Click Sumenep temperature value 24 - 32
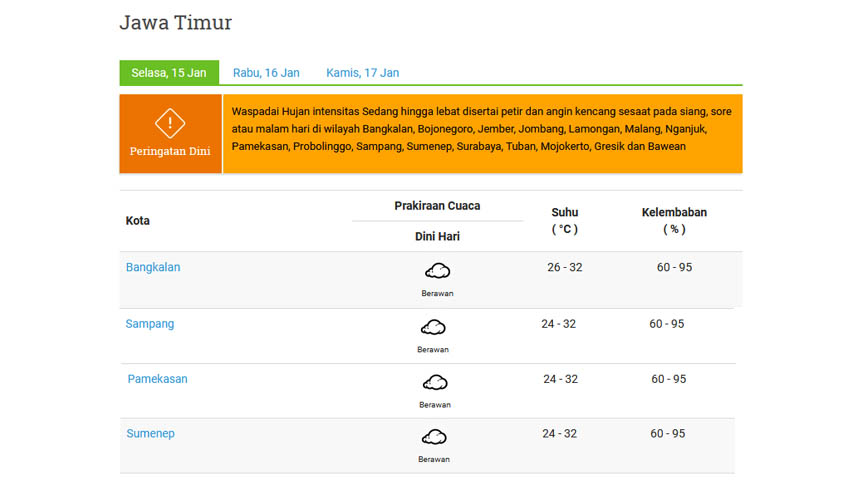 pyautogui.click(x=559, y=433)
